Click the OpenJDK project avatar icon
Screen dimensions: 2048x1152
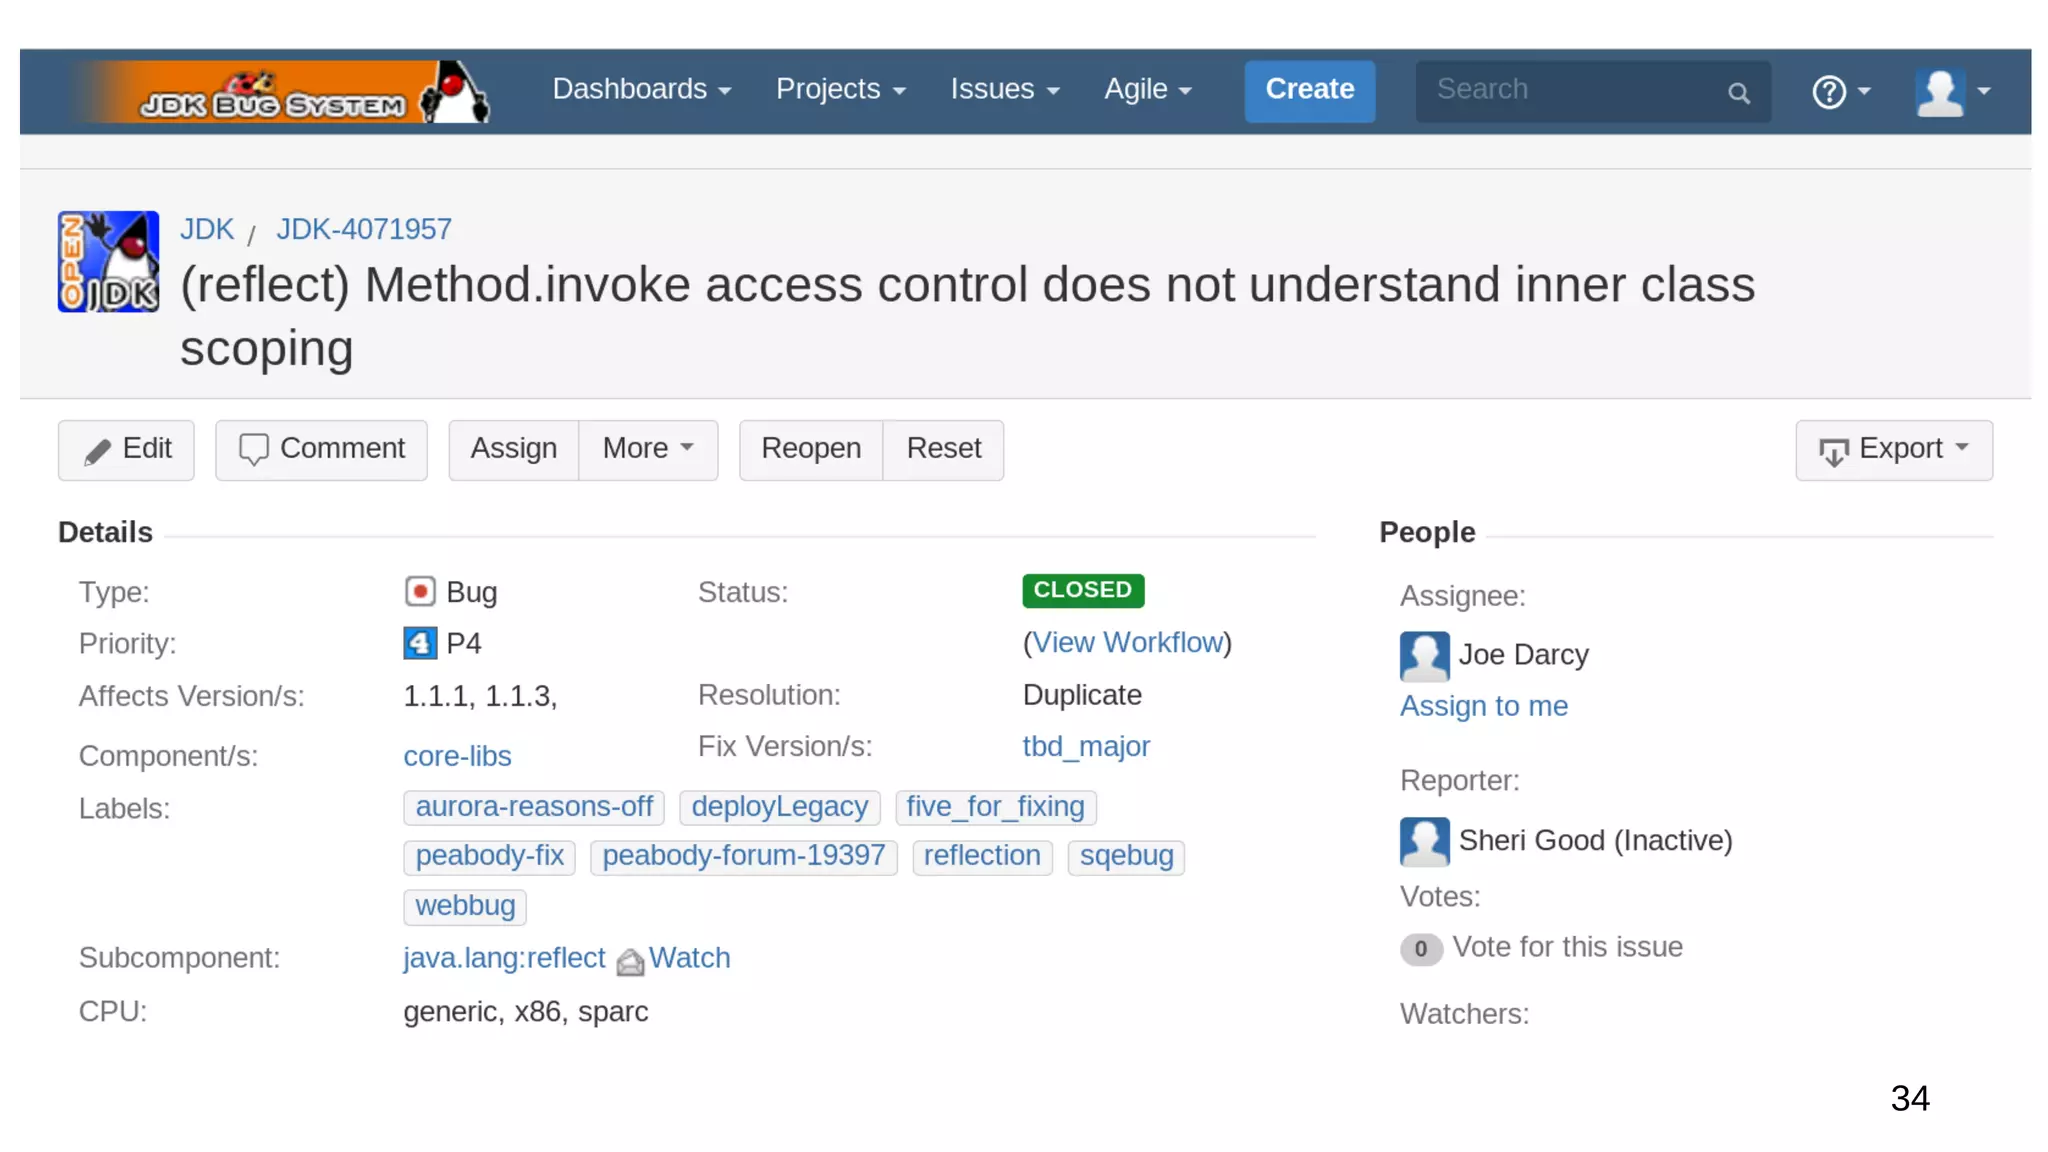coord(108,262)
